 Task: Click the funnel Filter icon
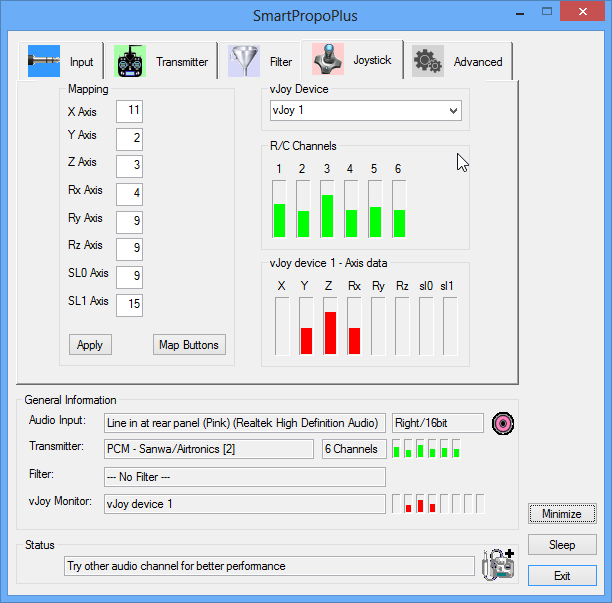[x=244, y=61]
